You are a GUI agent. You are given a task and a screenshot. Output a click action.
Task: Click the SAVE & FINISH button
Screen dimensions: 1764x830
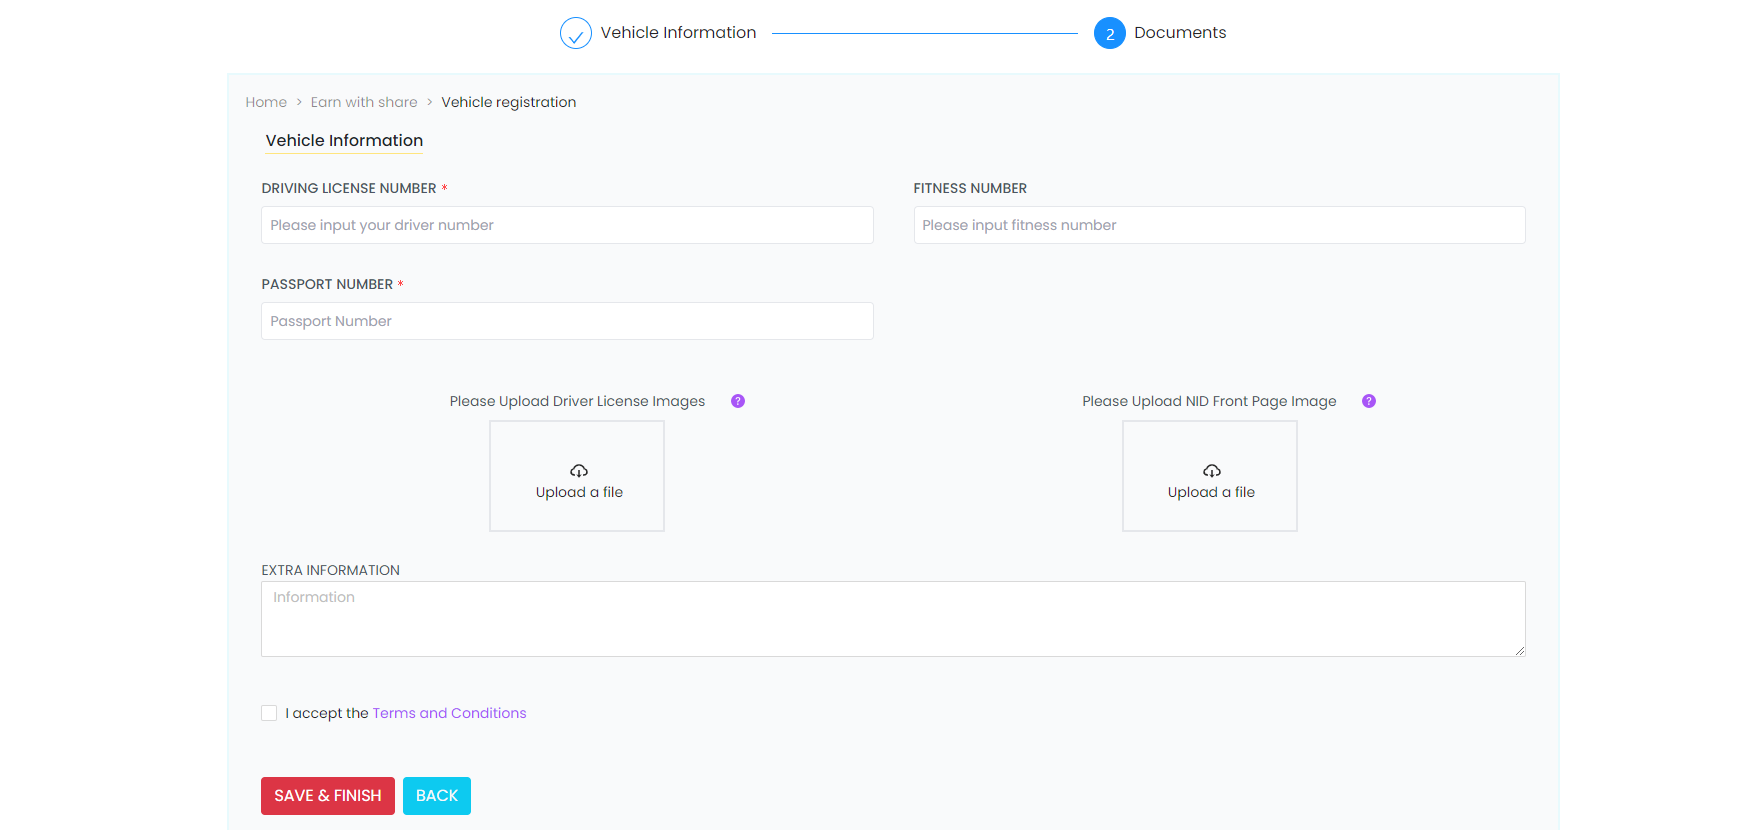point(328,796)
